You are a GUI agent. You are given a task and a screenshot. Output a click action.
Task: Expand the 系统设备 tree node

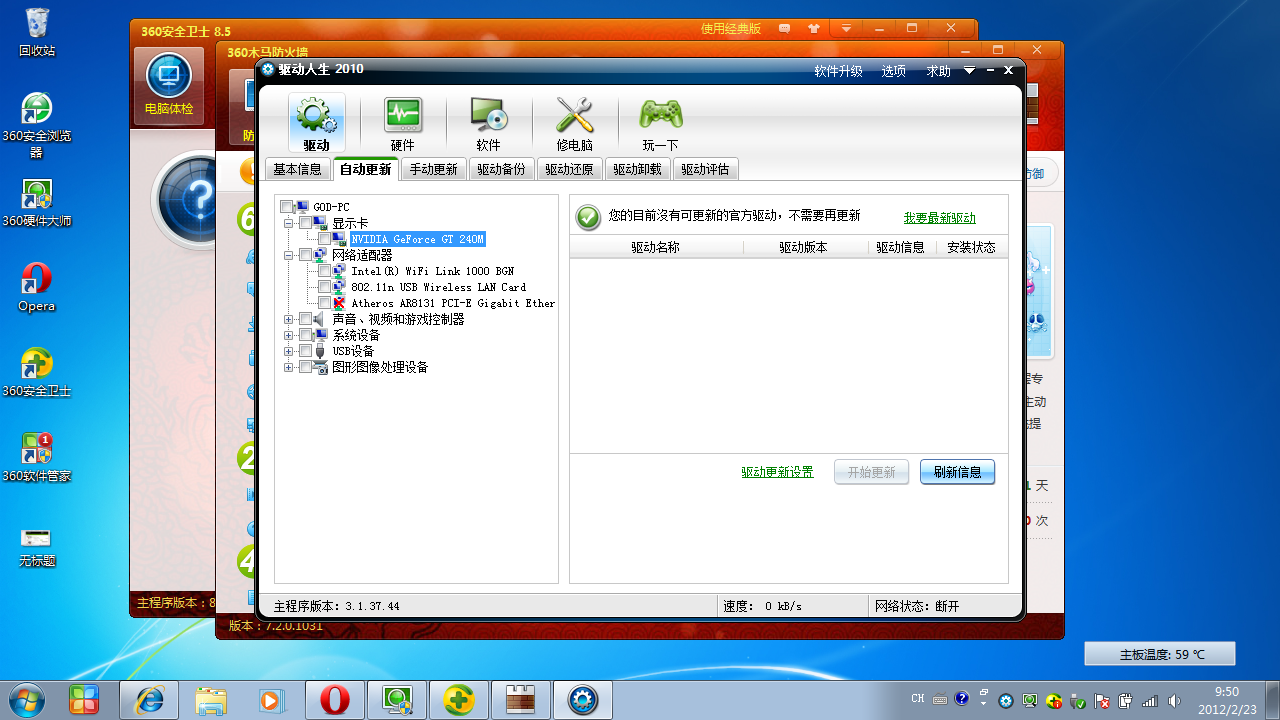(289, 335)
